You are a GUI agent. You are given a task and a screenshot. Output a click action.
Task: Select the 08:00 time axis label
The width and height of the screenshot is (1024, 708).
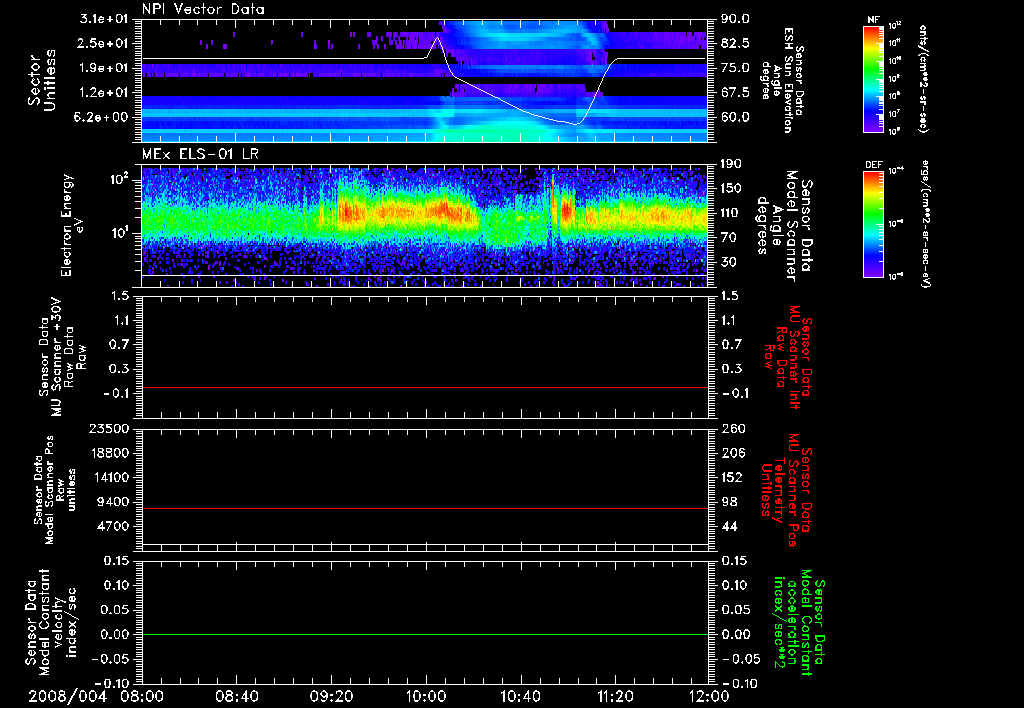tap(142, 695)
